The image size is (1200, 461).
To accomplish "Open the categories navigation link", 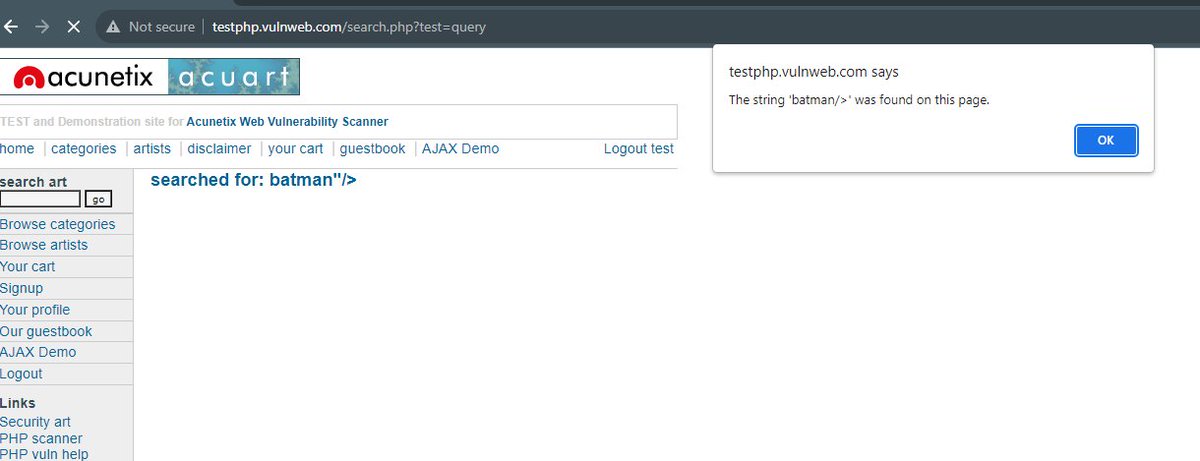I will (x=84, y=149).
